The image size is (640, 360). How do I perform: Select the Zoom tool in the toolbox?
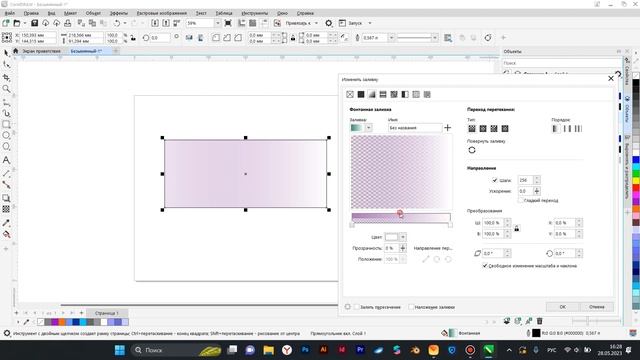(6, 89)
